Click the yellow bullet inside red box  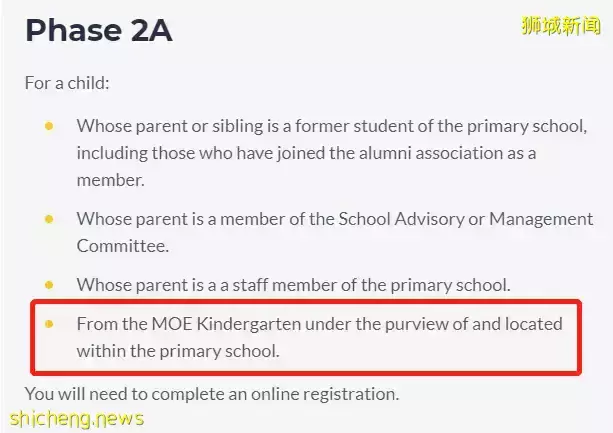click(x=49, y=324)
